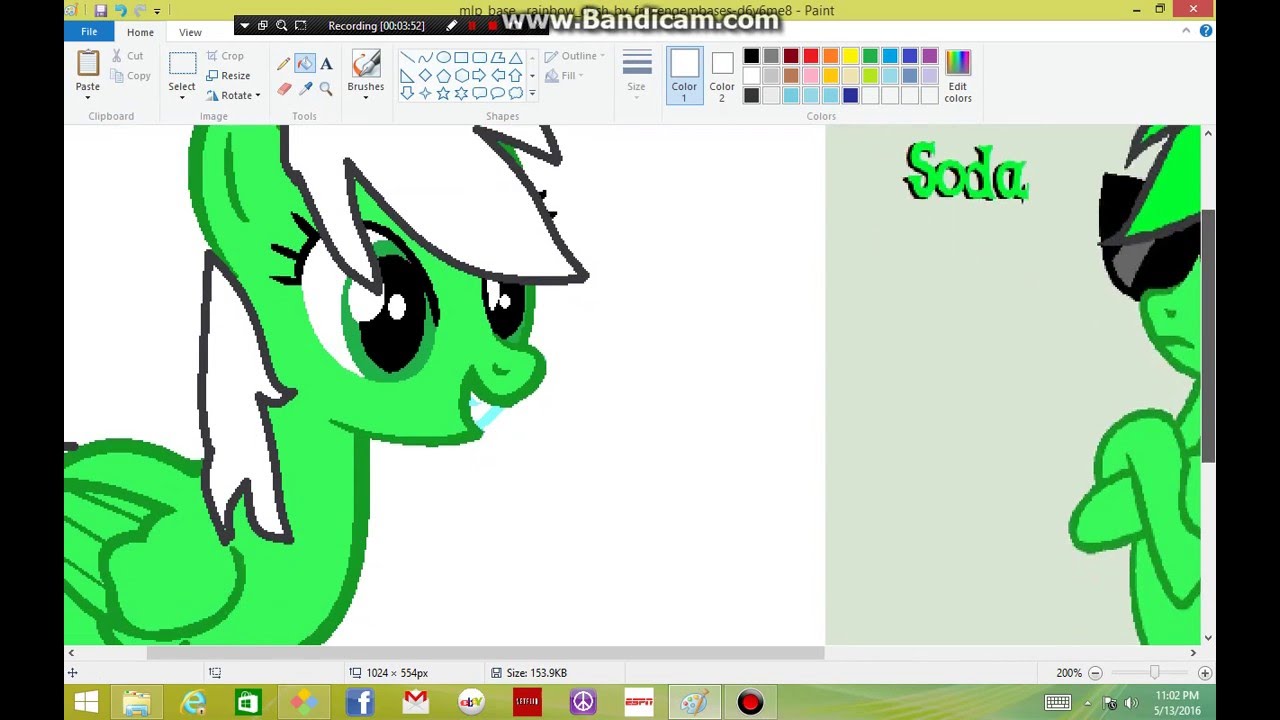The width and height of the screenshot is (1280, 720).
Task: Click the Paste clipboard icon
Action: [88, 63]
